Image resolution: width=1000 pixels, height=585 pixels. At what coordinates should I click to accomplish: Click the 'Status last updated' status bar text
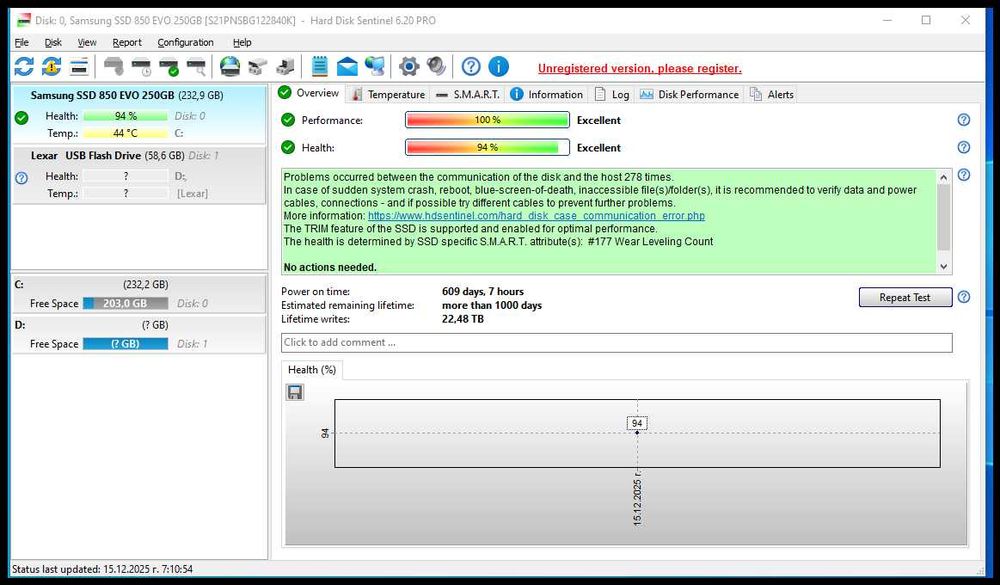click(x=102, y=569)
